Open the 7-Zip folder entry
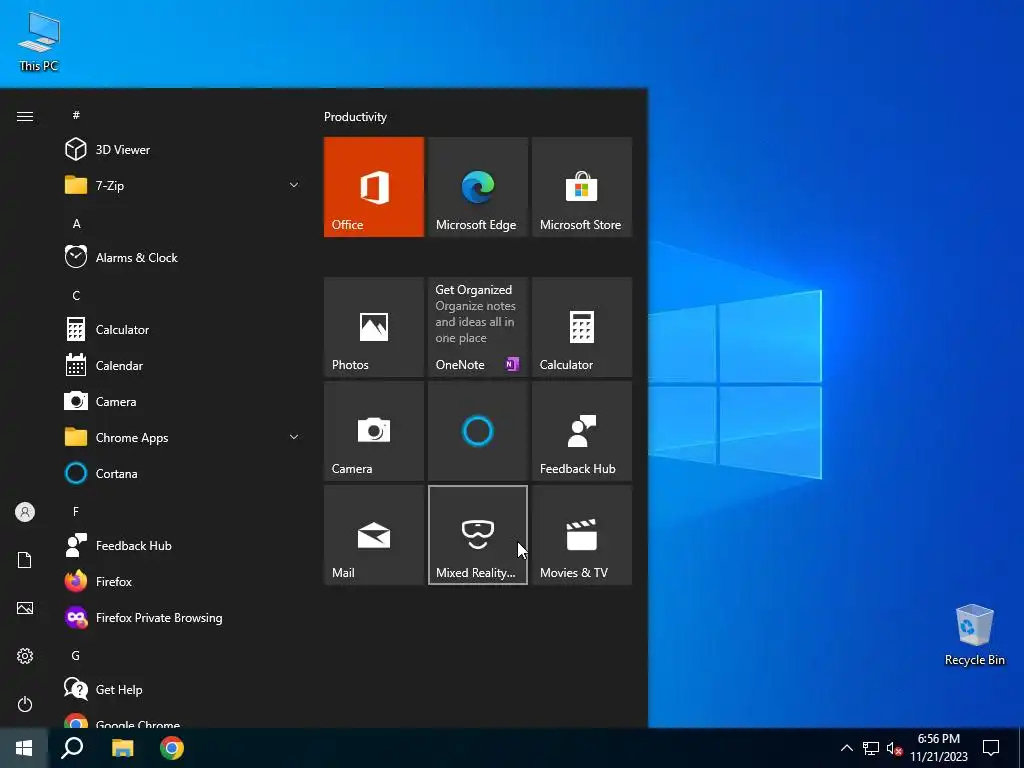Screen dimensions: 1024x768 pyautogui.click(x=183, y=185)
